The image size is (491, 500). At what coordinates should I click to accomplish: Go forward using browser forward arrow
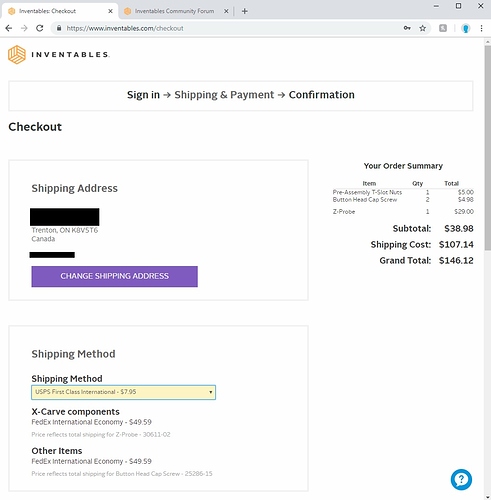coord(24,28)
